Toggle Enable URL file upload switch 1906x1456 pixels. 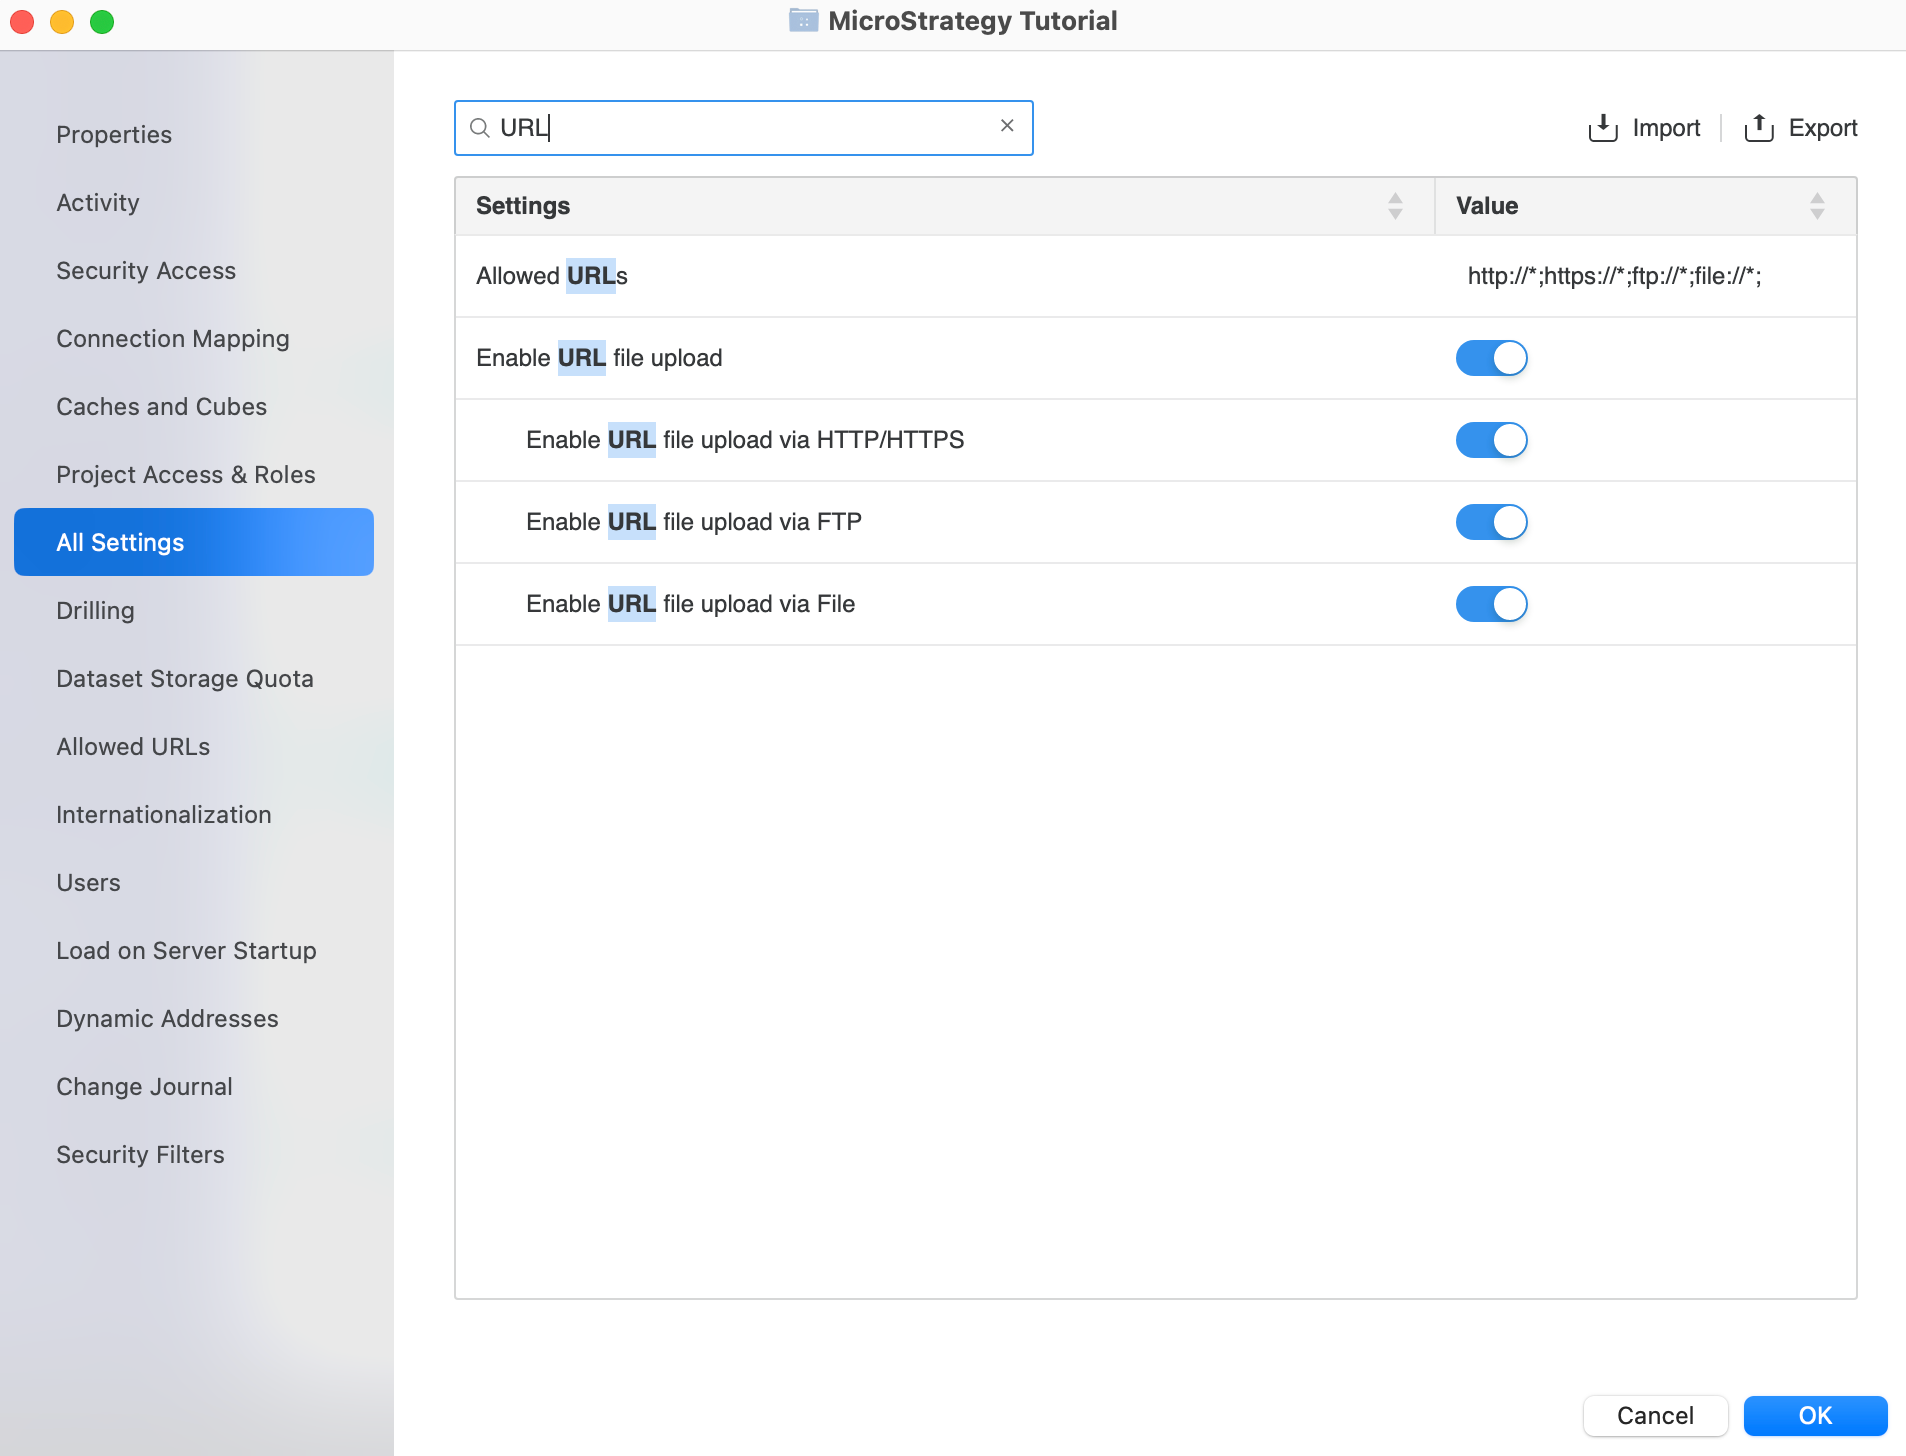tap(1491, 358)
